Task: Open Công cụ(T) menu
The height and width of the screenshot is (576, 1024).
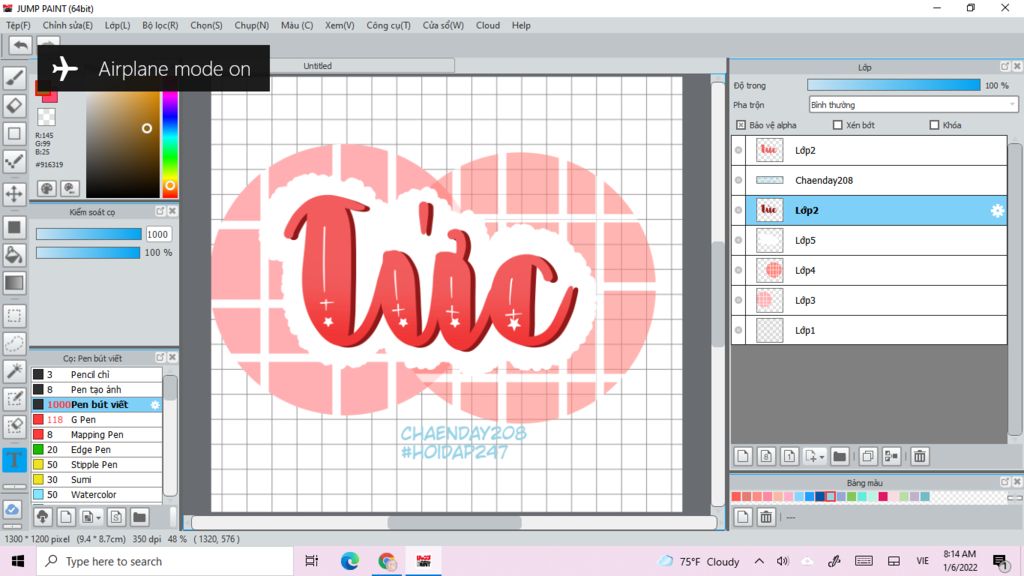Action: coord(389,25)
